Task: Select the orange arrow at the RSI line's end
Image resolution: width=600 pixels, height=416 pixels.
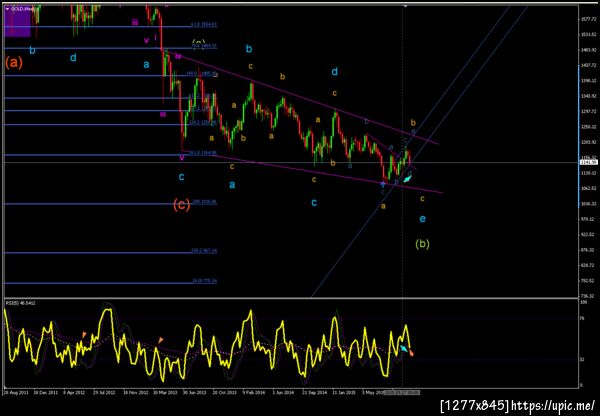Action: tap(411, 354)
